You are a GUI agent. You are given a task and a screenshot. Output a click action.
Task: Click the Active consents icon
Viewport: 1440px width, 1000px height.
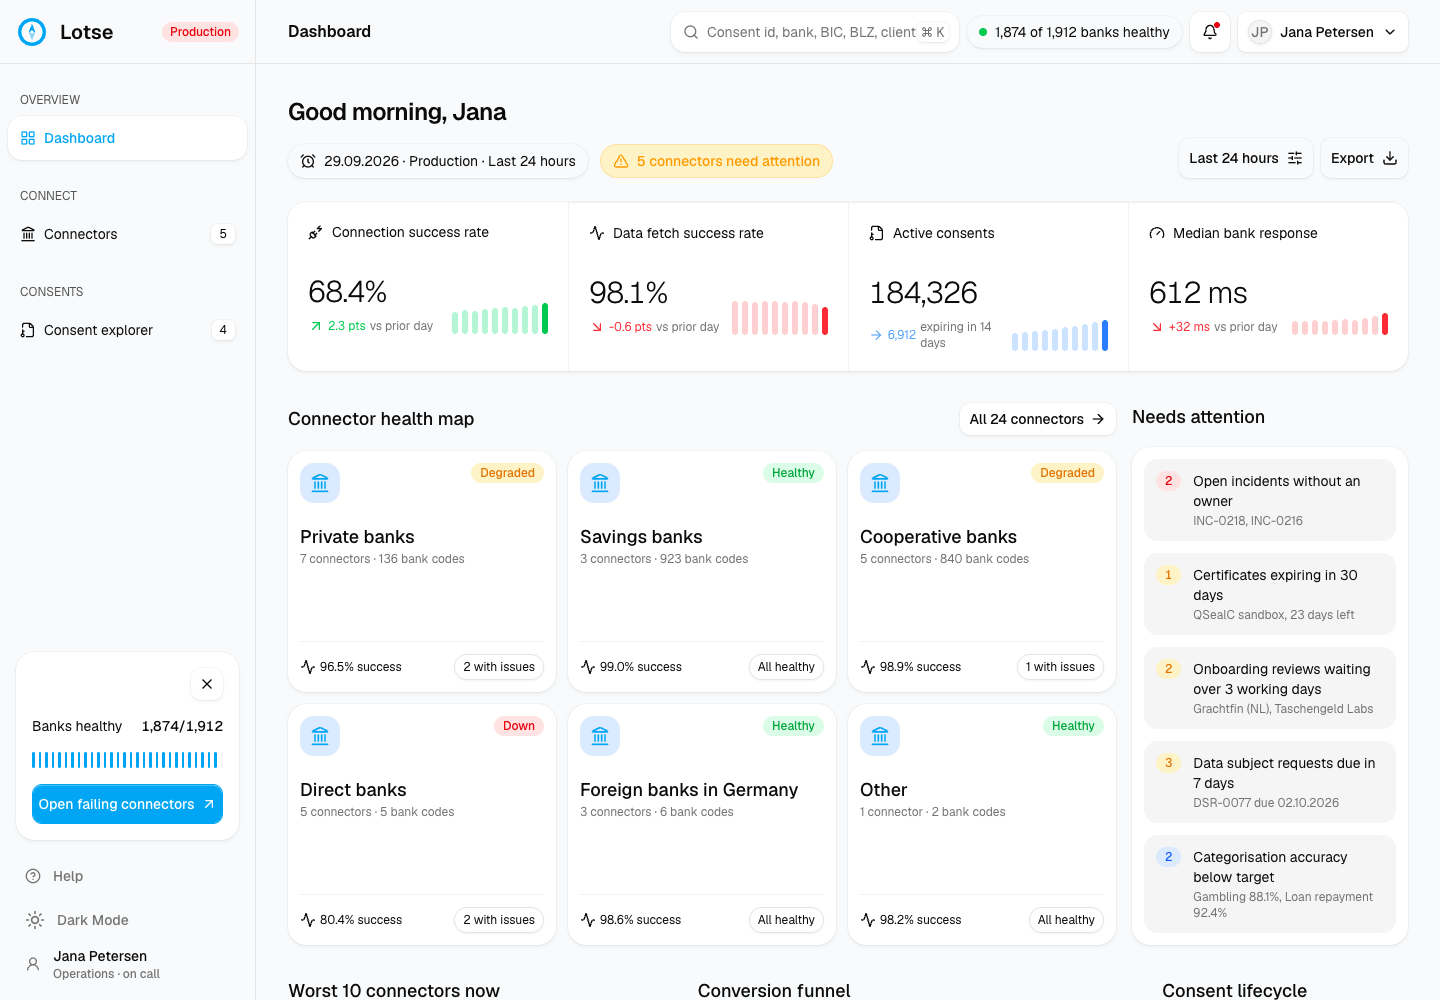coord(877,233)
